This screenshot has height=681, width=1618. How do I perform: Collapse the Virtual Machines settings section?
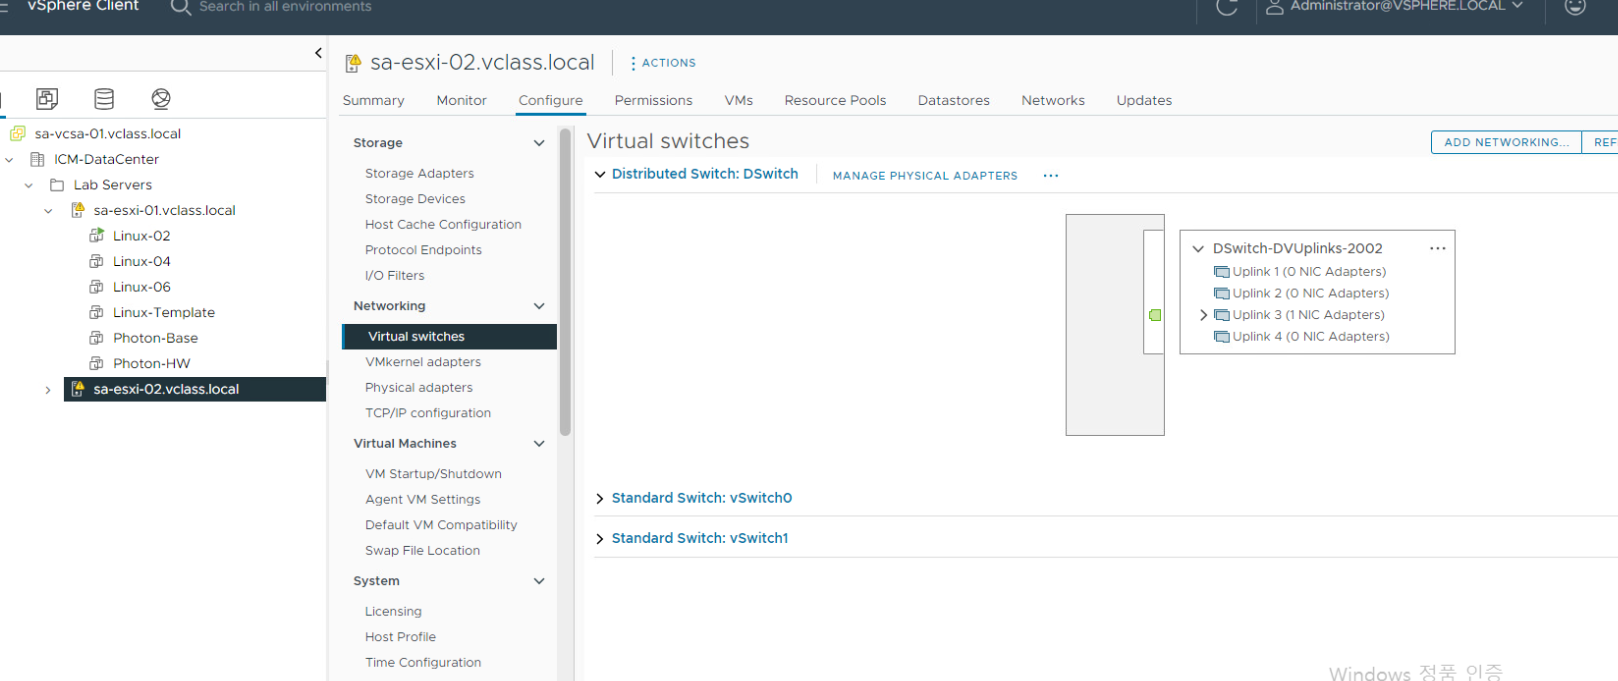(x=539, y=443)
